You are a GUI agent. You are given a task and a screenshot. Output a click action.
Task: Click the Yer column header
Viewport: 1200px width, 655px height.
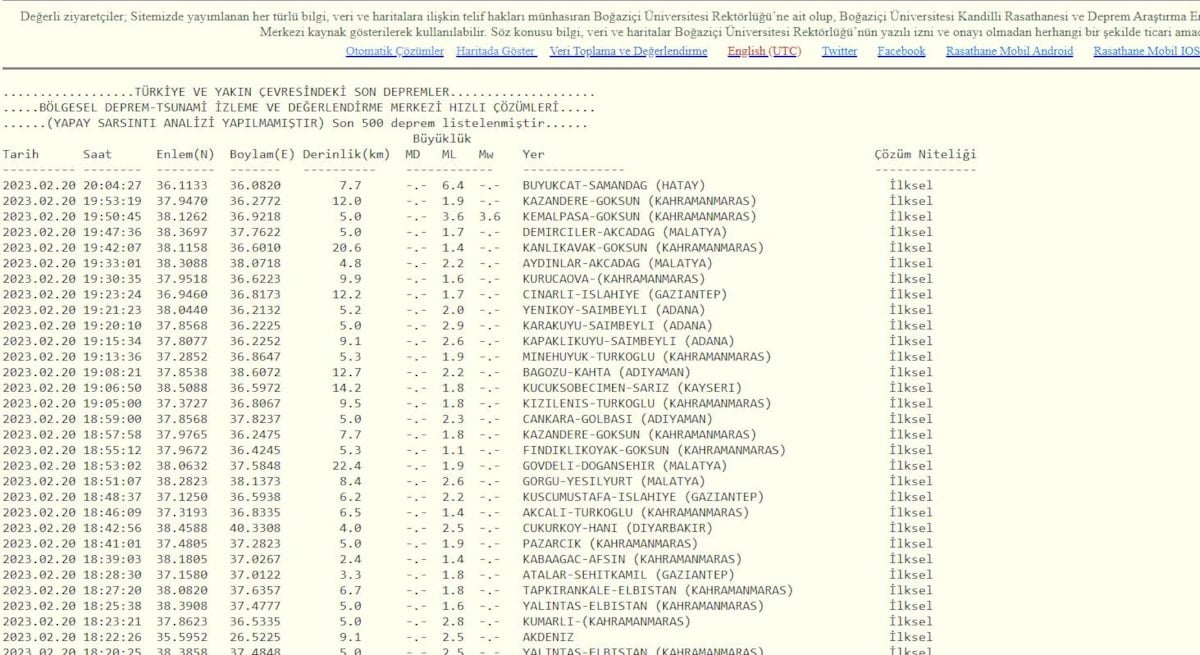click(533, 154)
